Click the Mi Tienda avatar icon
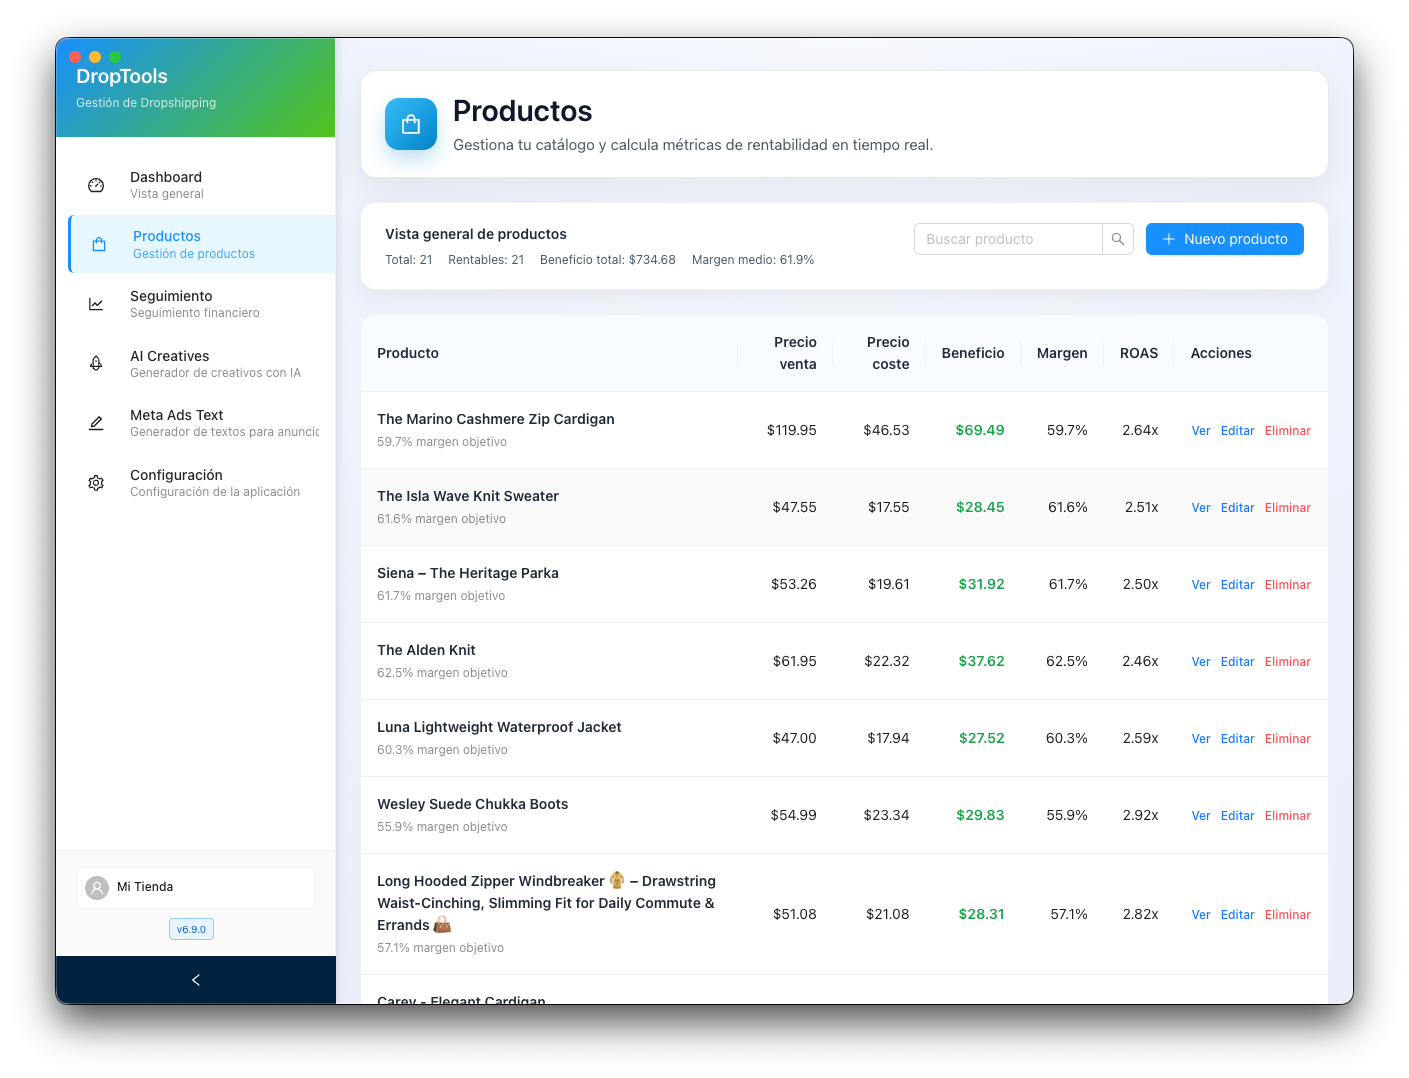 pos(96,887)
